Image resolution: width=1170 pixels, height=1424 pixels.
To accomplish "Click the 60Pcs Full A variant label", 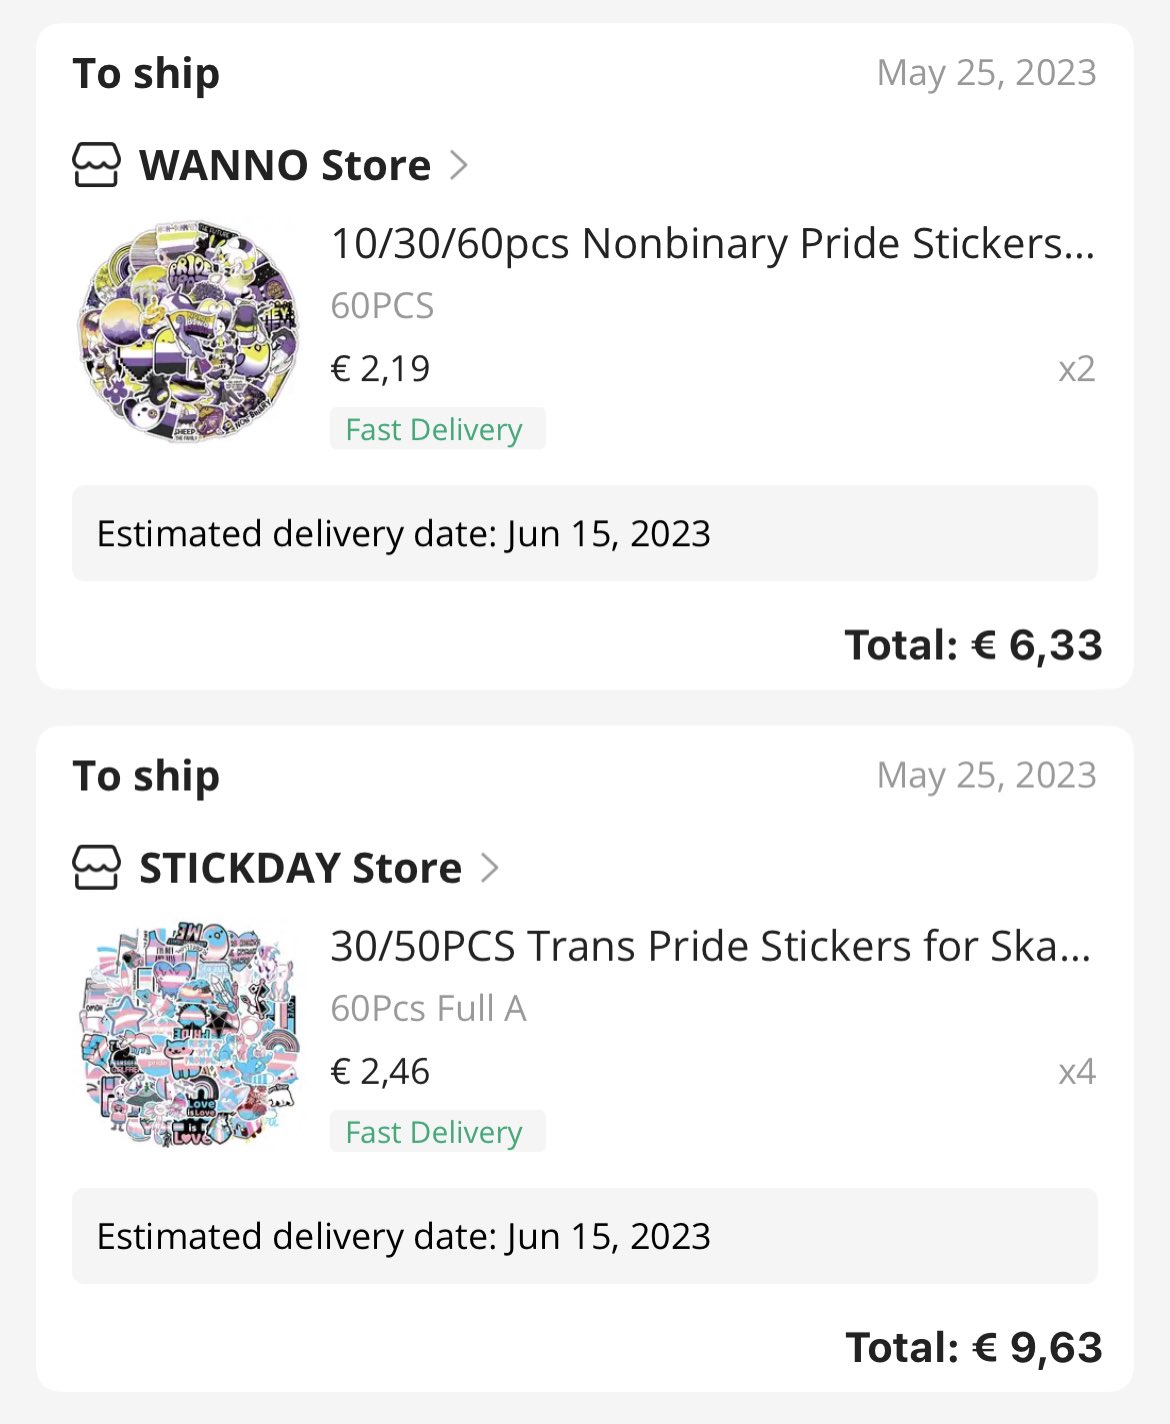I will pos(428,1009).
